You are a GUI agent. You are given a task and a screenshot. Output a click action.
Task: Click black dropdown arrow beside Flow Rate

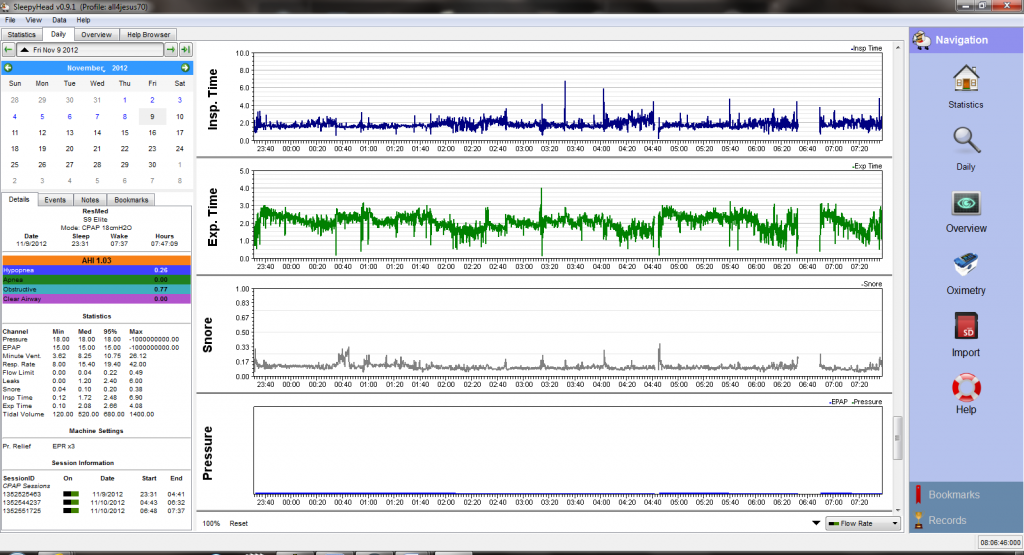pyautogui.click(x=816, y=523)
